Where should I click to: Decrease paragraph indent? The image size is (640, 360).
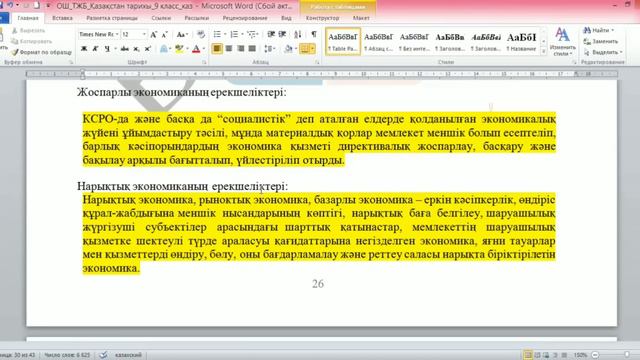coord(271,34)
